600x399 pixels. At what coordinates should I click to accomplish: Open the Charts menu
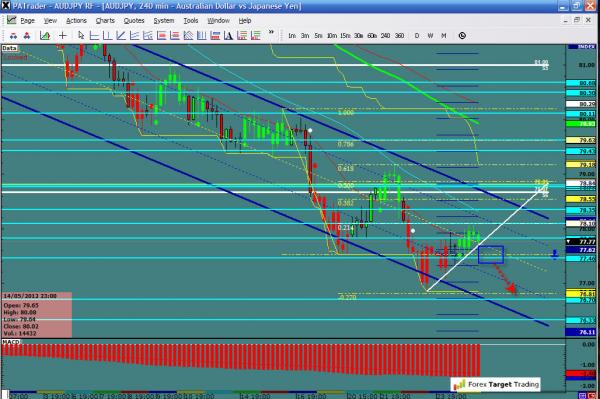(105, 21)
